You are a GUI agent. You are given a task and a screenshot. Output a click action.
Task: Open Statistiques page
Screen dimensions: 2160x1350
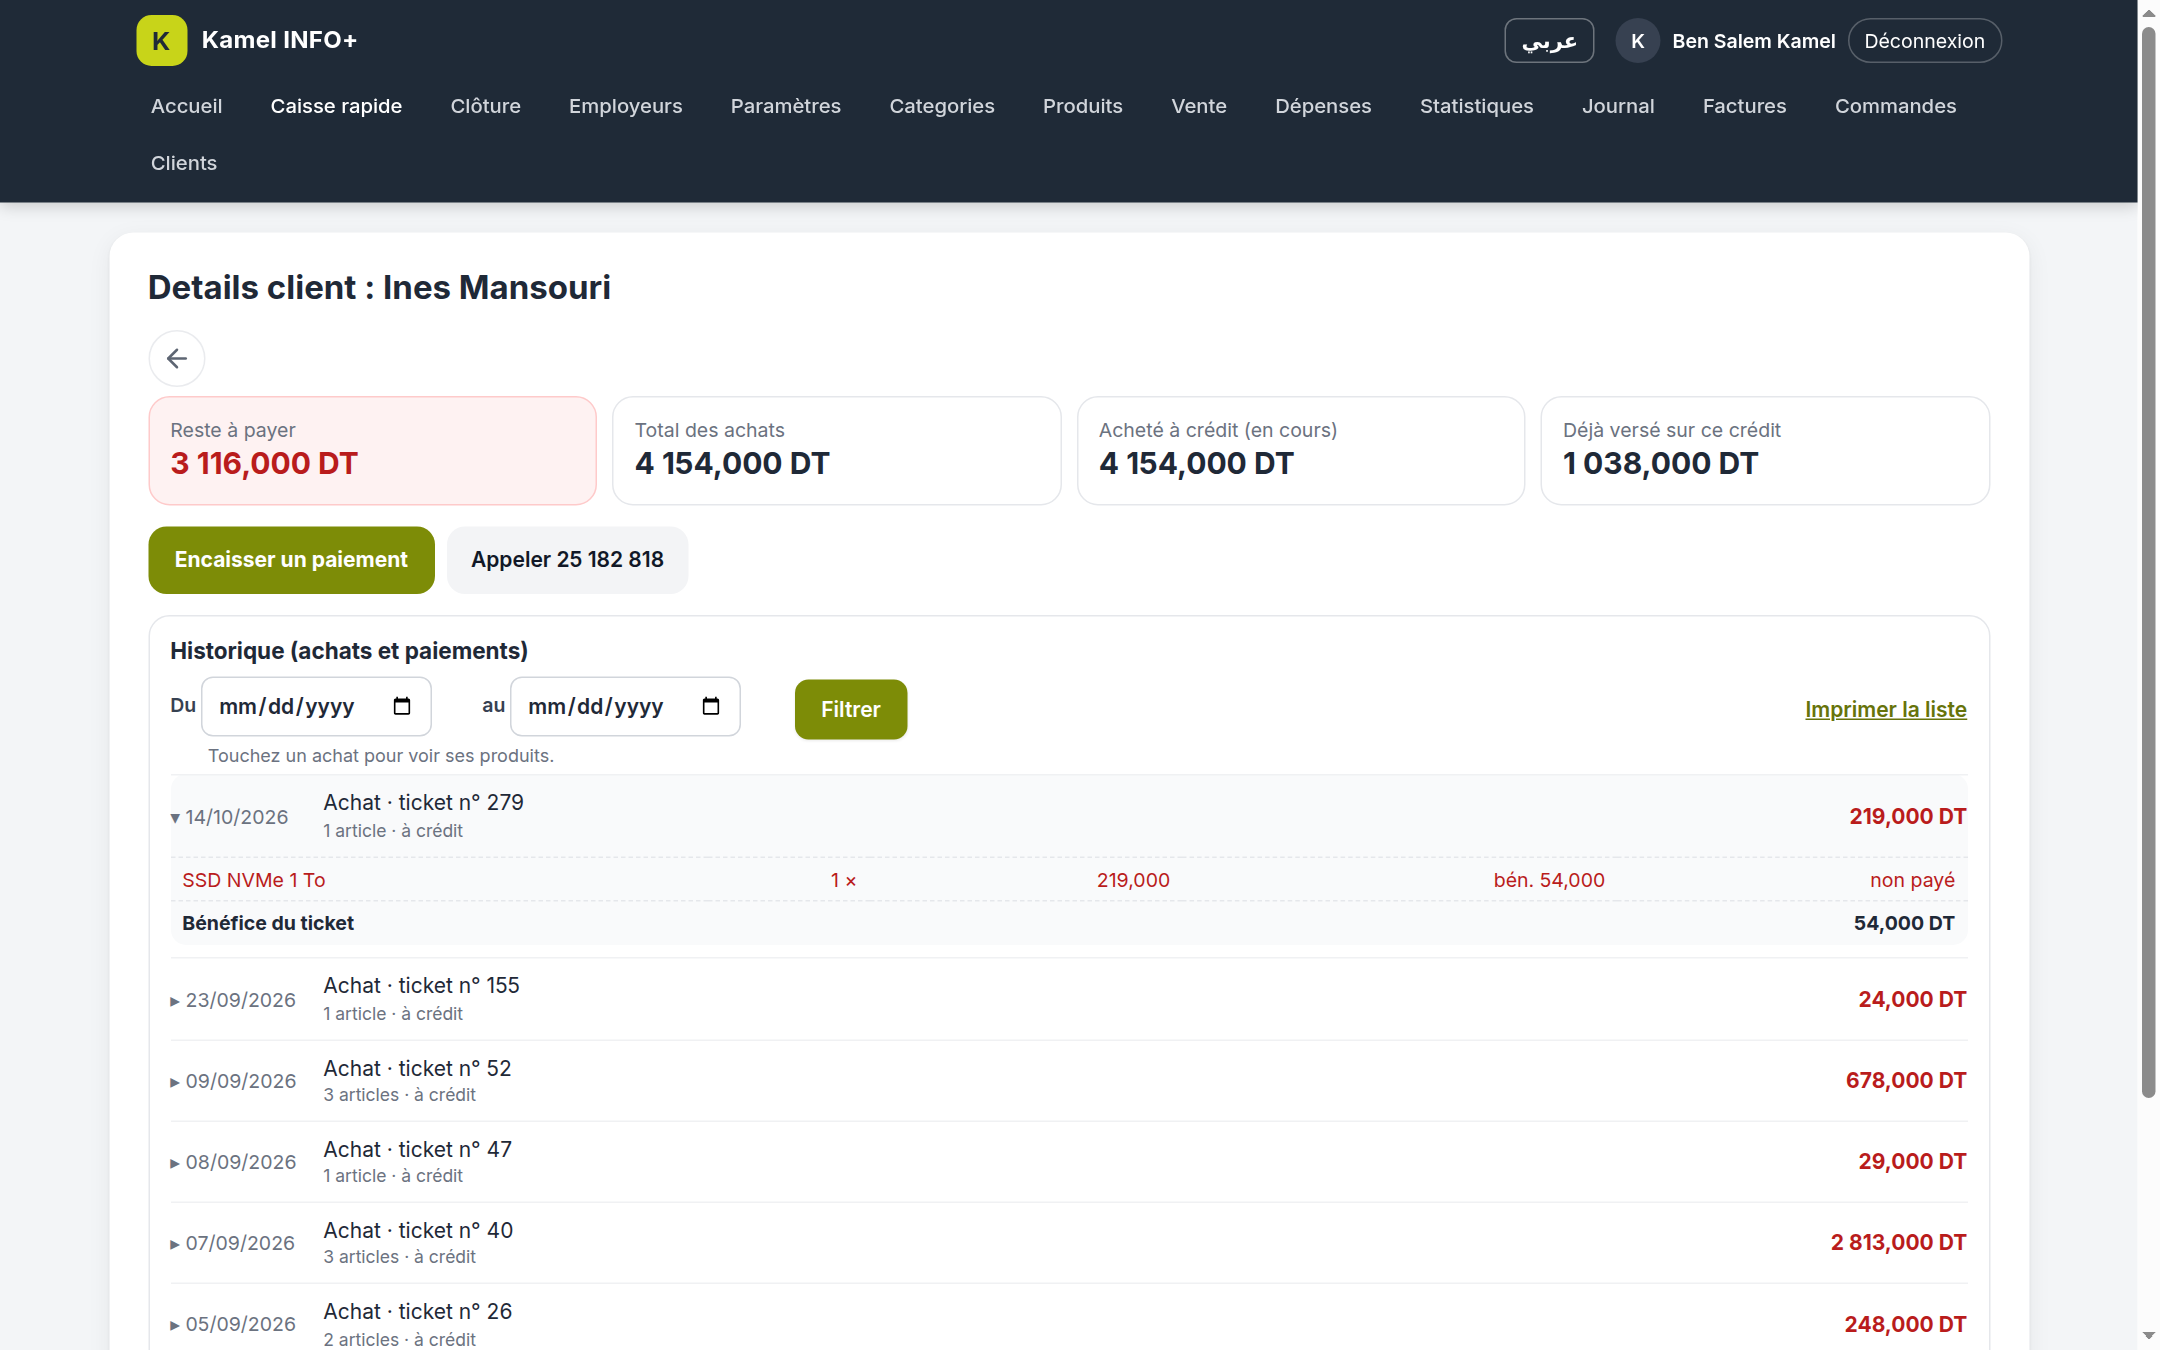point(1476,106)
